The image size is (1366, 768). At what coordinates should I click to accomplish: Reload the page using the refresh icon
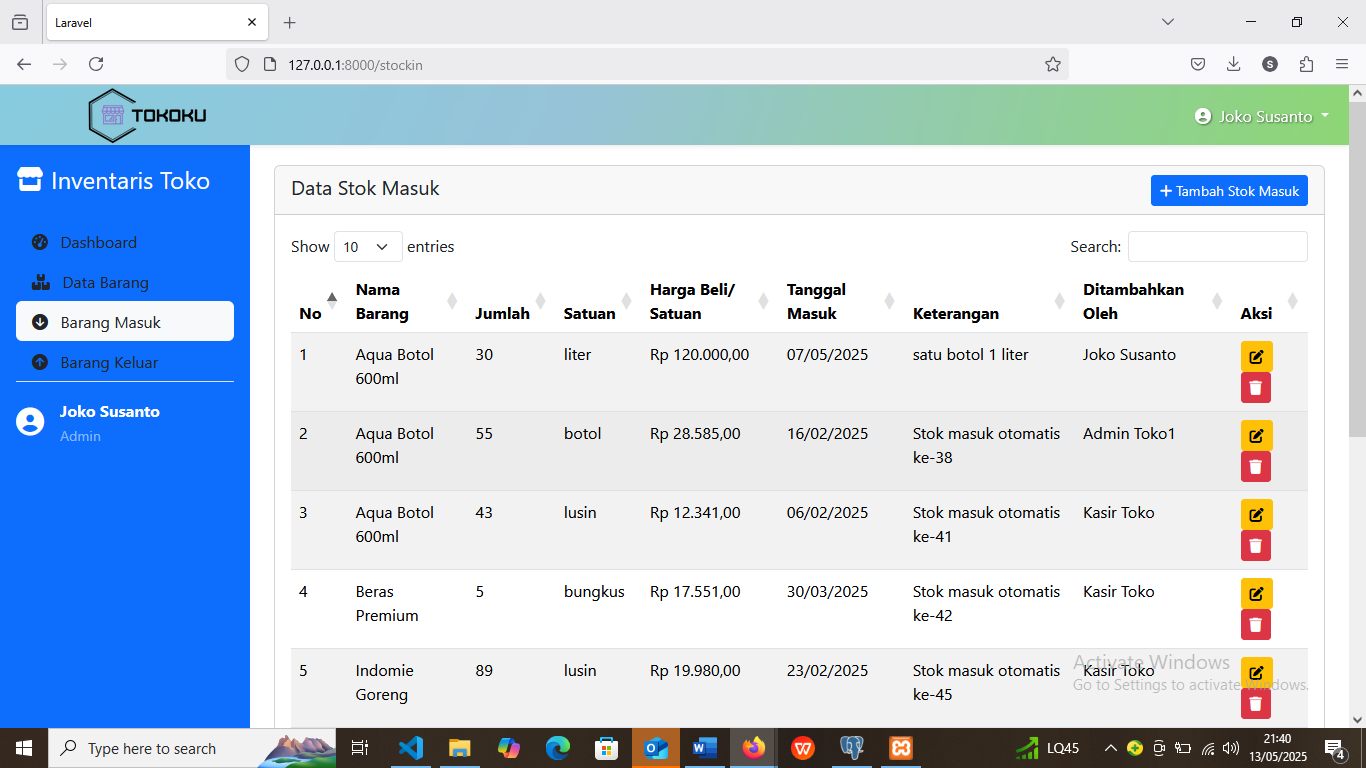coord(96,64)
